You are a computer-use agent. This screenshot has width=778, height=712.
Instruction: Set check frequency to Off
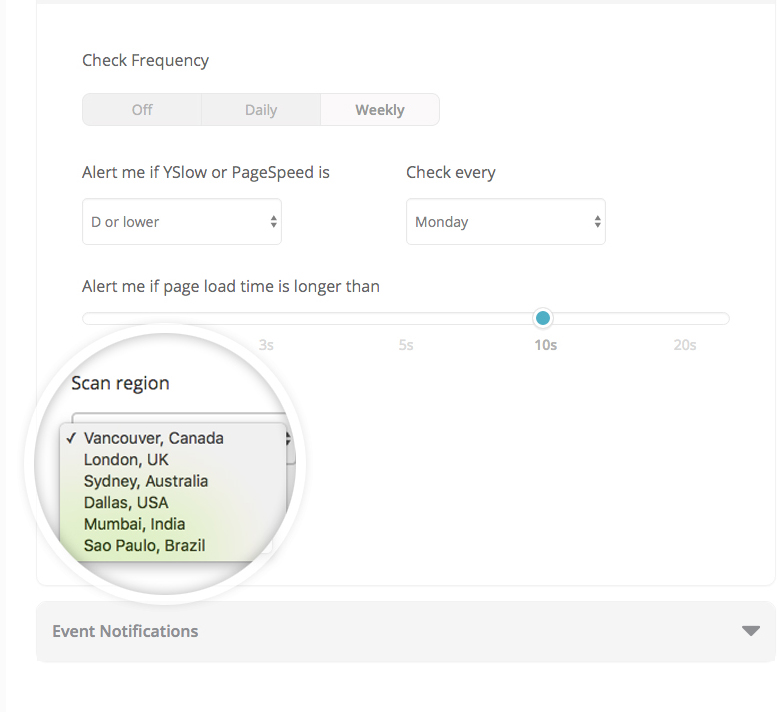(x=142, y=110)
